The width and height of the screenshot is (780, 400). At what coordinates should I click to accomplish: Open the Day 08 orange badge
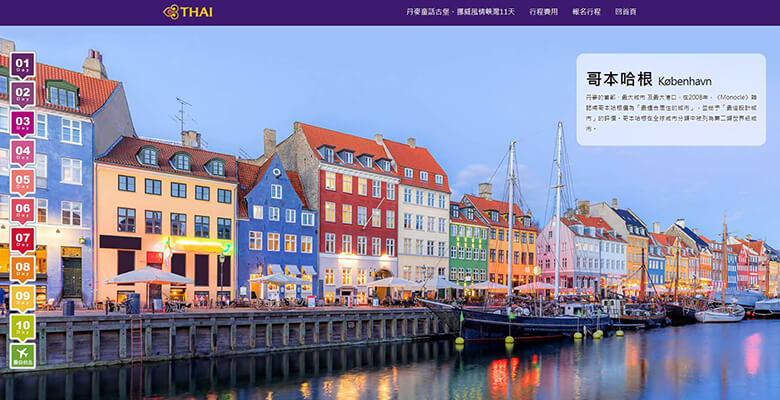coord(22,269)
